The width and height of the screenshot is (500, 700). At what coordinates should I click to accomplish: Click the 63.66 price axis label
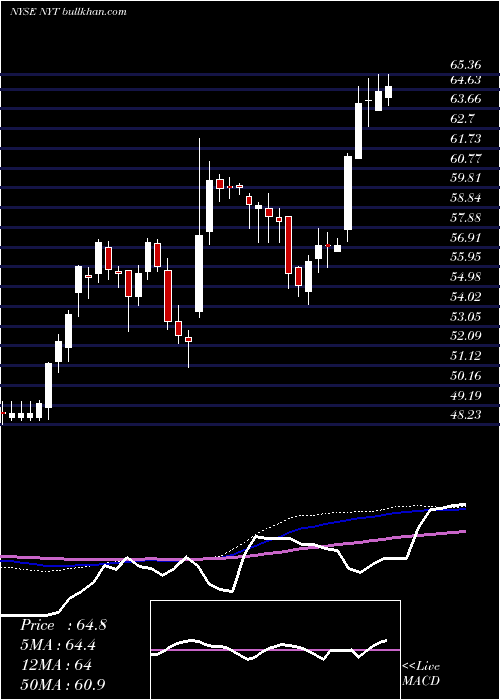(x=466, y=99)
